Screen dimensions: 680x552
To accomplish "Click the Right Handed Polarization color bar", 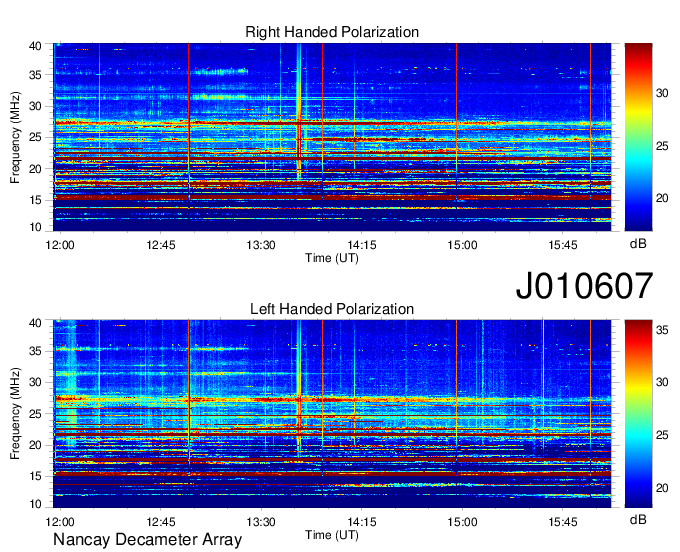I will [x=638, y=137].
